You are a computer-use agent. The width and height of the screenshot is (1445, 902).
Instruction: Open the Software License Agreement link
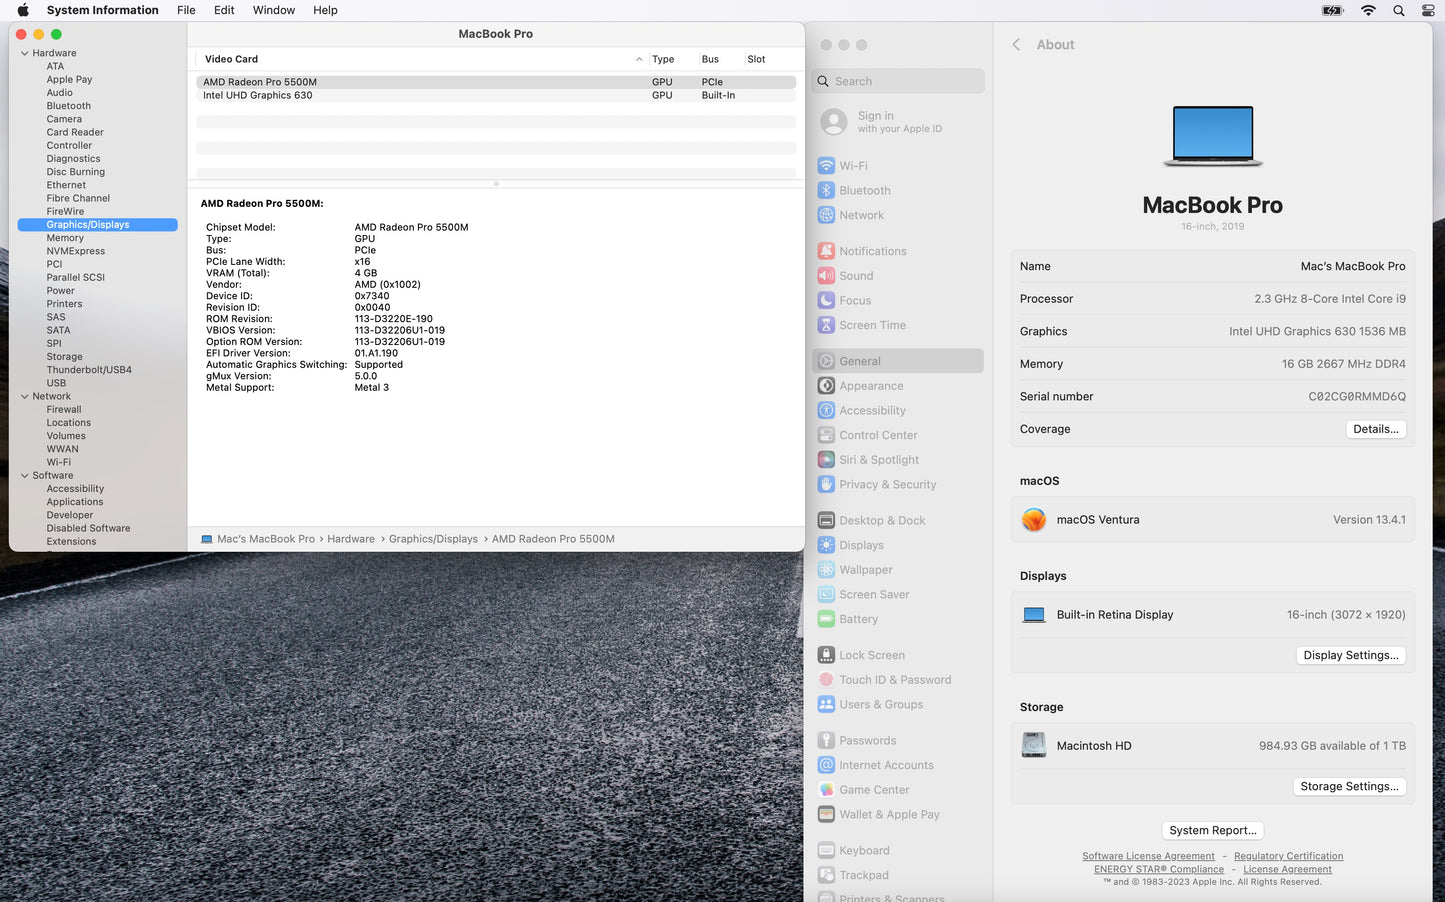tap(1148, 856)
